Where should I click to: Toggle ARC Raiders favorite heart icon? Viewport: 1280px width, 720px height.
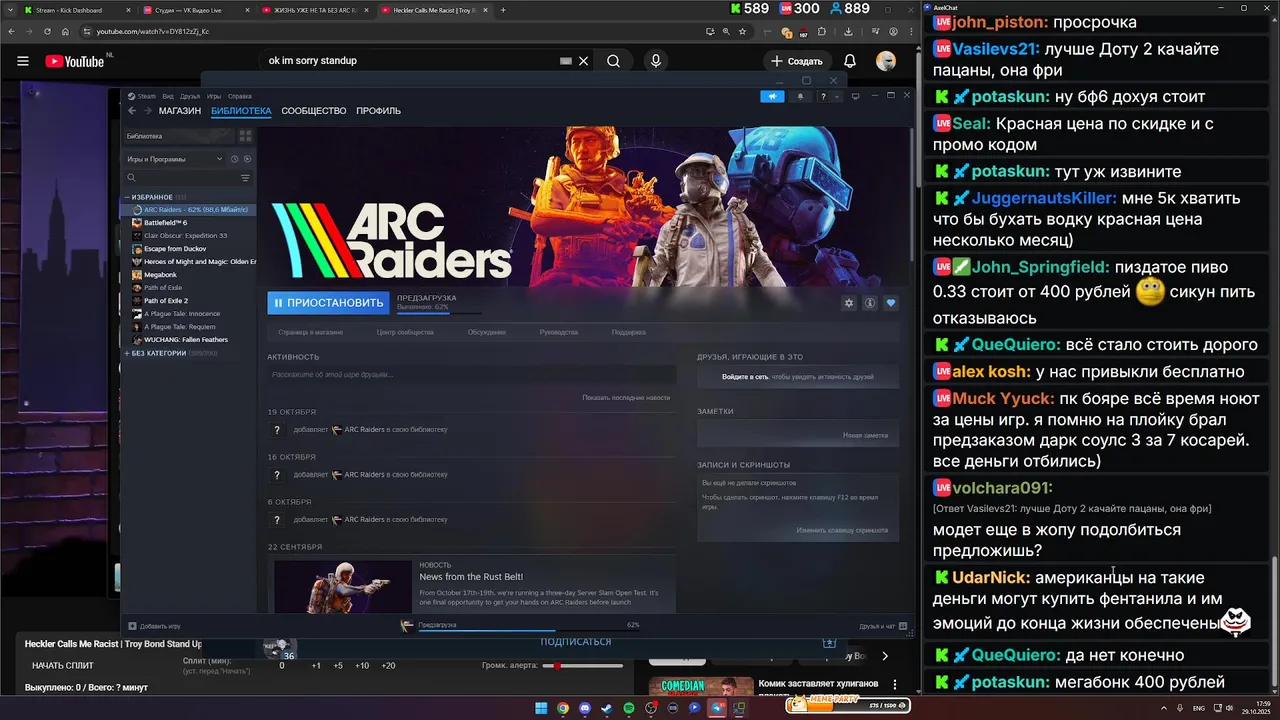891,303
